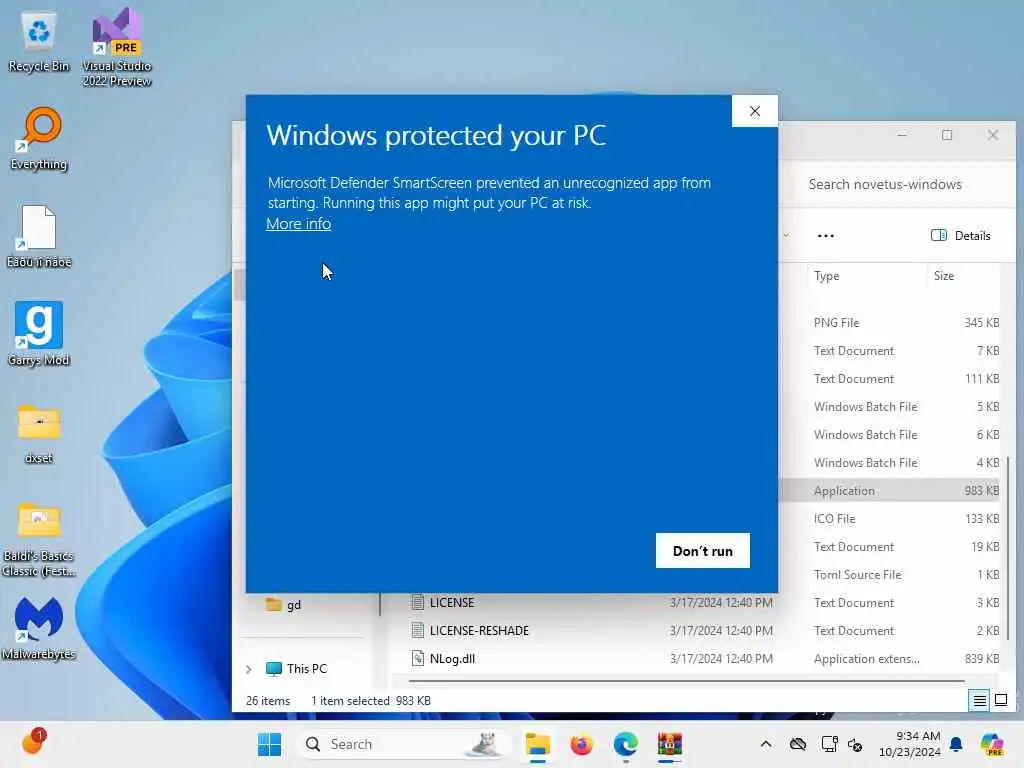
Task: Close the SmartScreen dialog with X
Action: (755, 111)
